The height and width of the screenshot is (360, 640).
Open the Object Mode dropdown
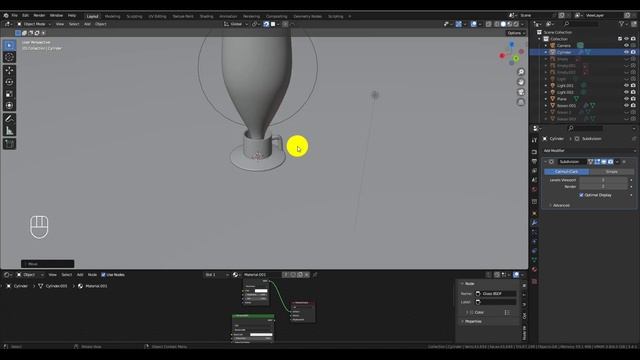pyautogui.click(x=34, y=24)
